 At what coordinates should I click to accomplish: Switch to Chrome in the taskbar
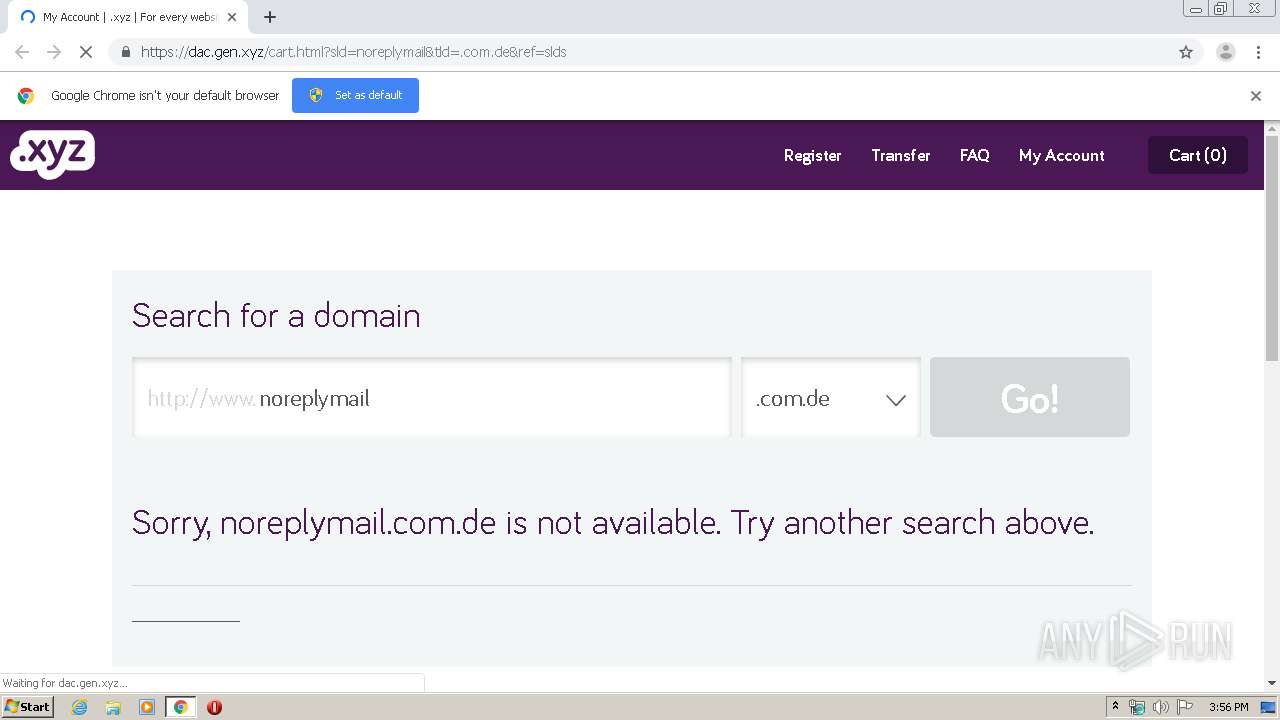coord(180,707)
